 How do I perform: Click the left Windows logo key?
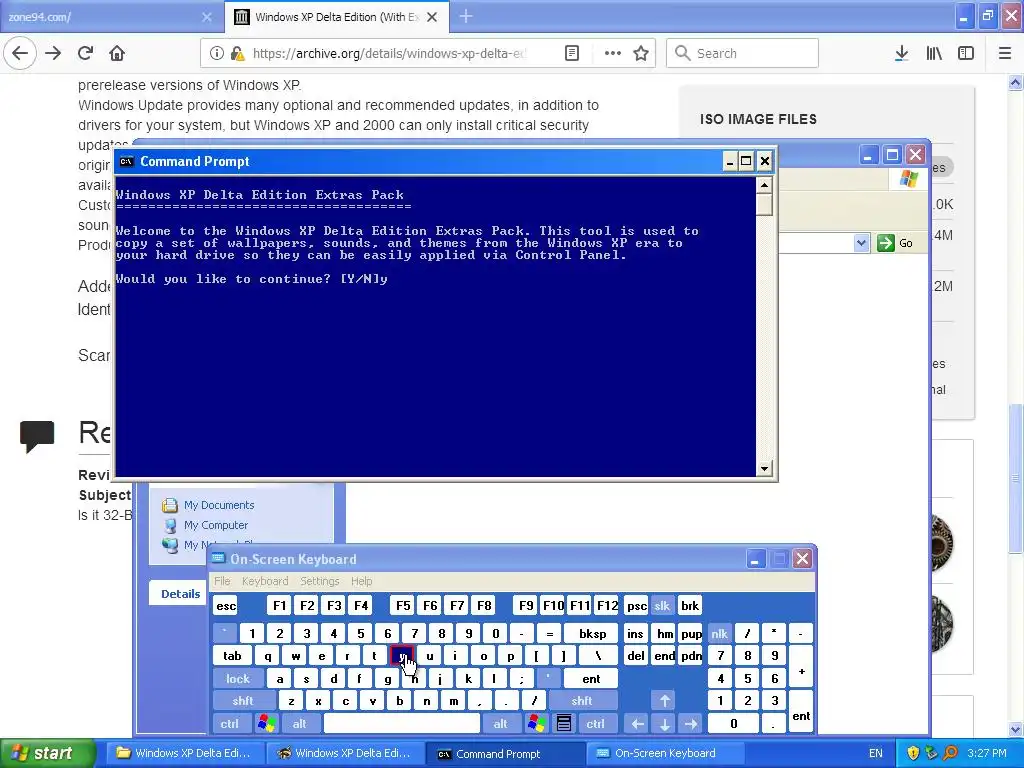click(266, 724)
